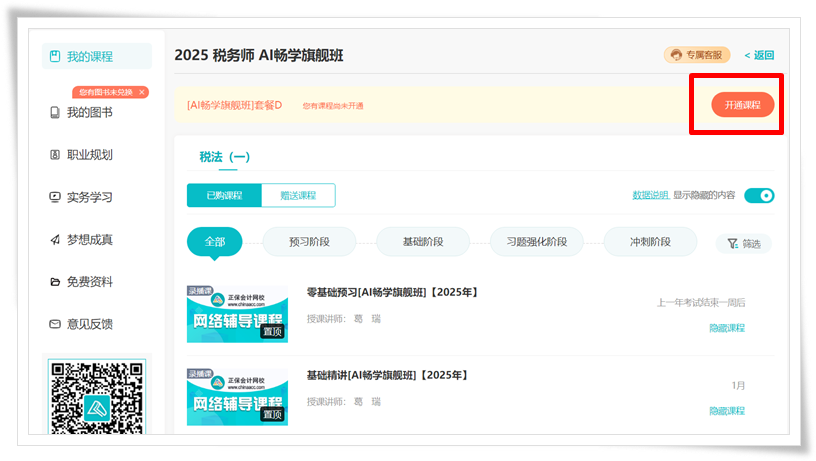Screen dimensions: 816x461
Task: Select the 习题强化阶段 stage filter
Action: (536, 242)
